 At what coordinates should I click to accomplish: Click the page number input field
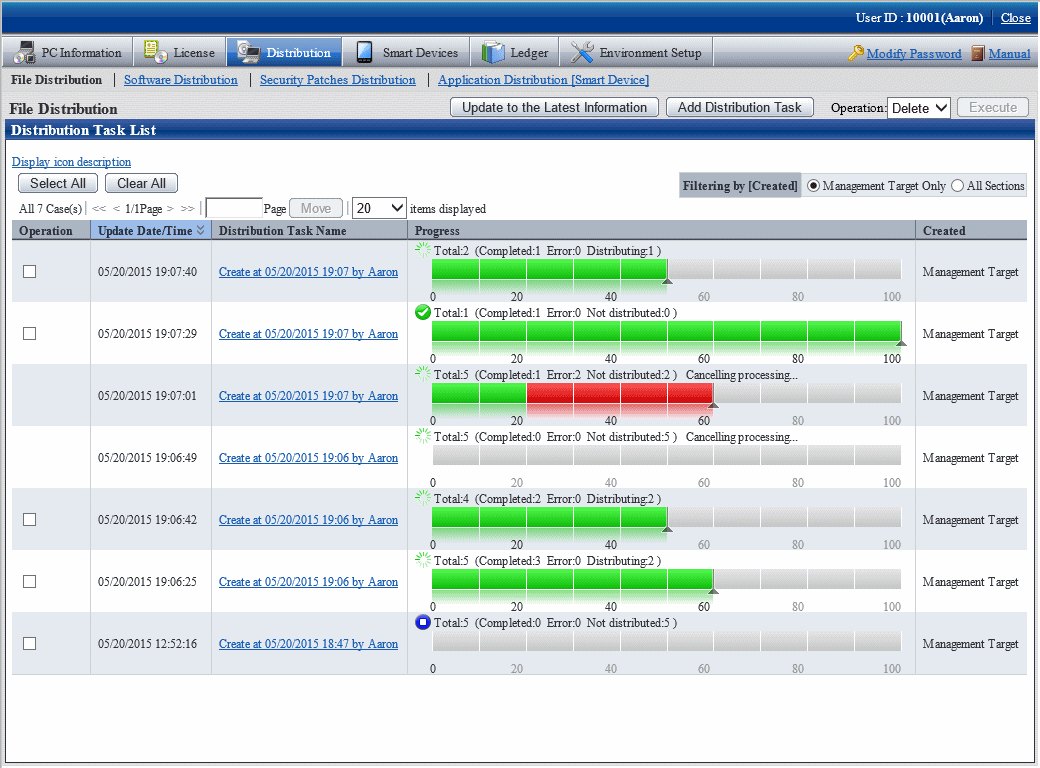pyautogui.click(x=233, y=208)
